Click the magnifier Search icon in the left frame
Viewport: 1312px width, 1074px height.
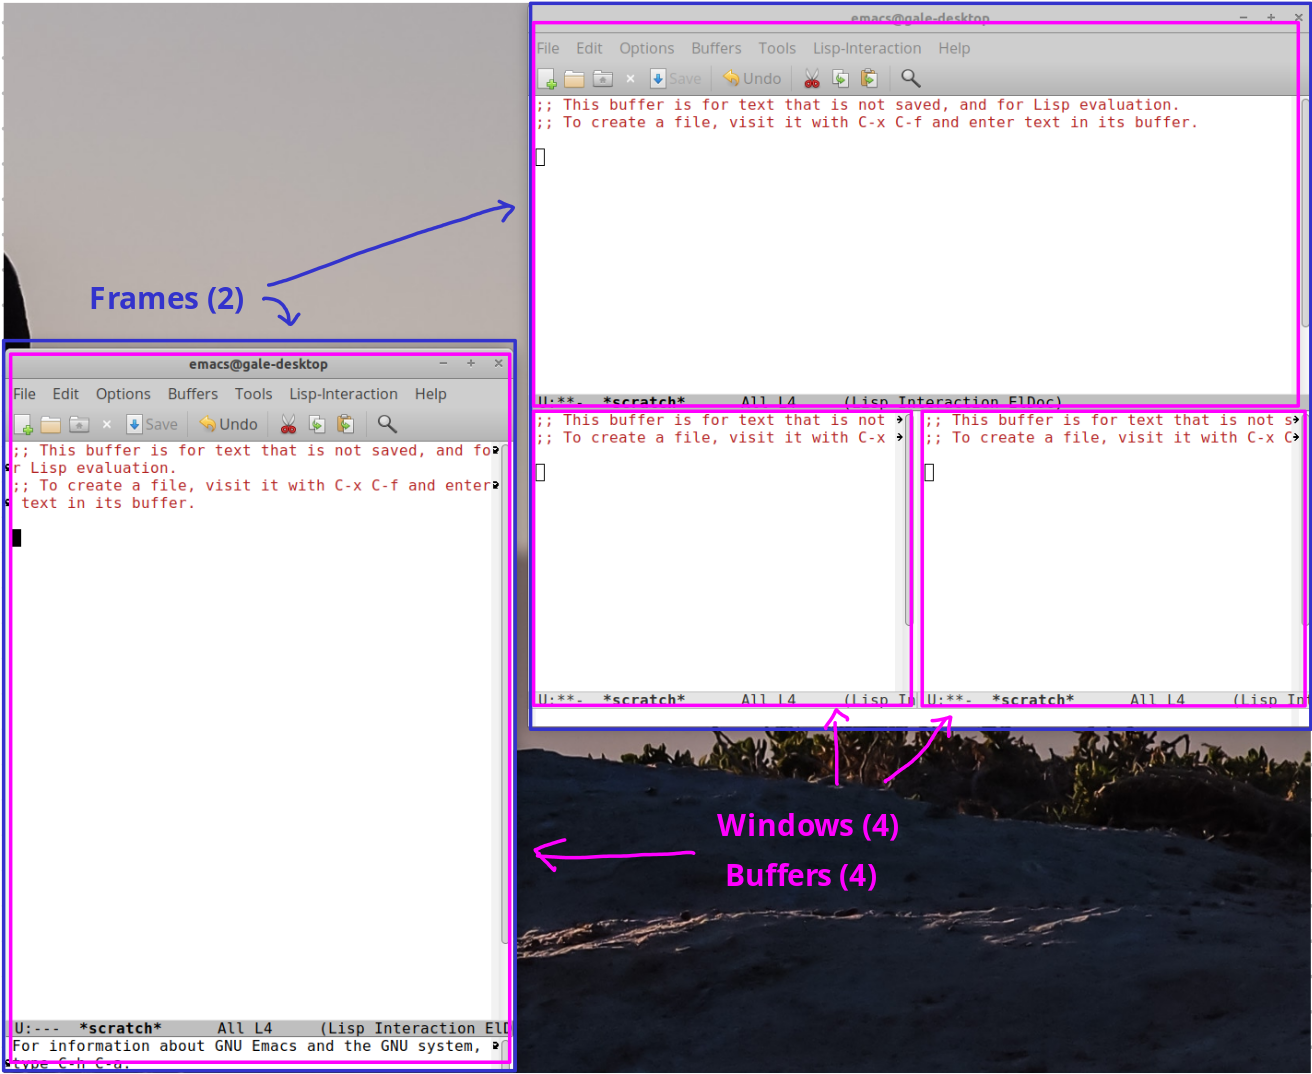[387, 425]
